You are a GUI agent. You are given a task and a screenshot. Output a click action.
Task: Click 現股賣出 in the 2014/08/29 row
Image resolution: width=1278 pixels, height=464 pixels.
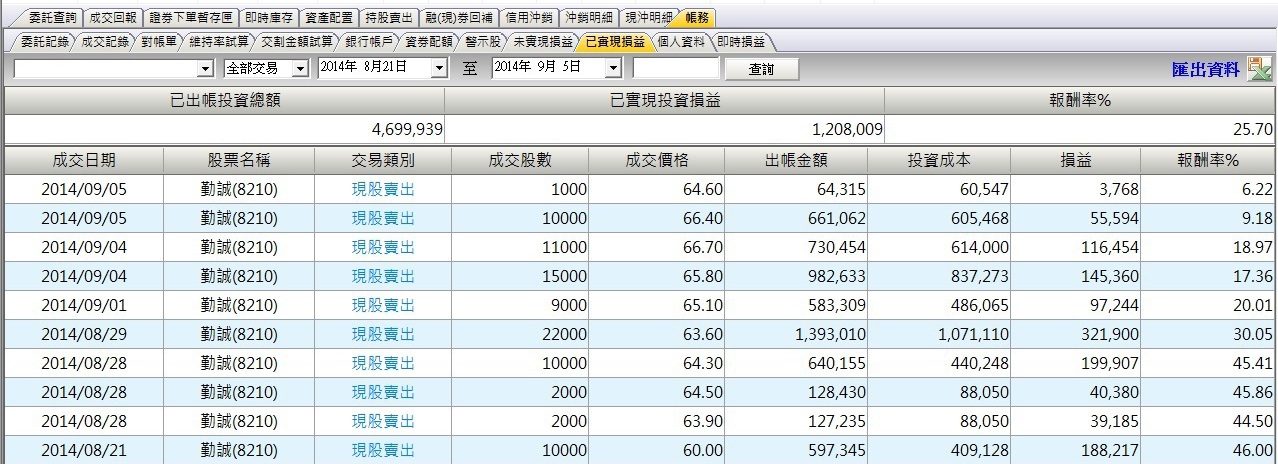(383, 334)
